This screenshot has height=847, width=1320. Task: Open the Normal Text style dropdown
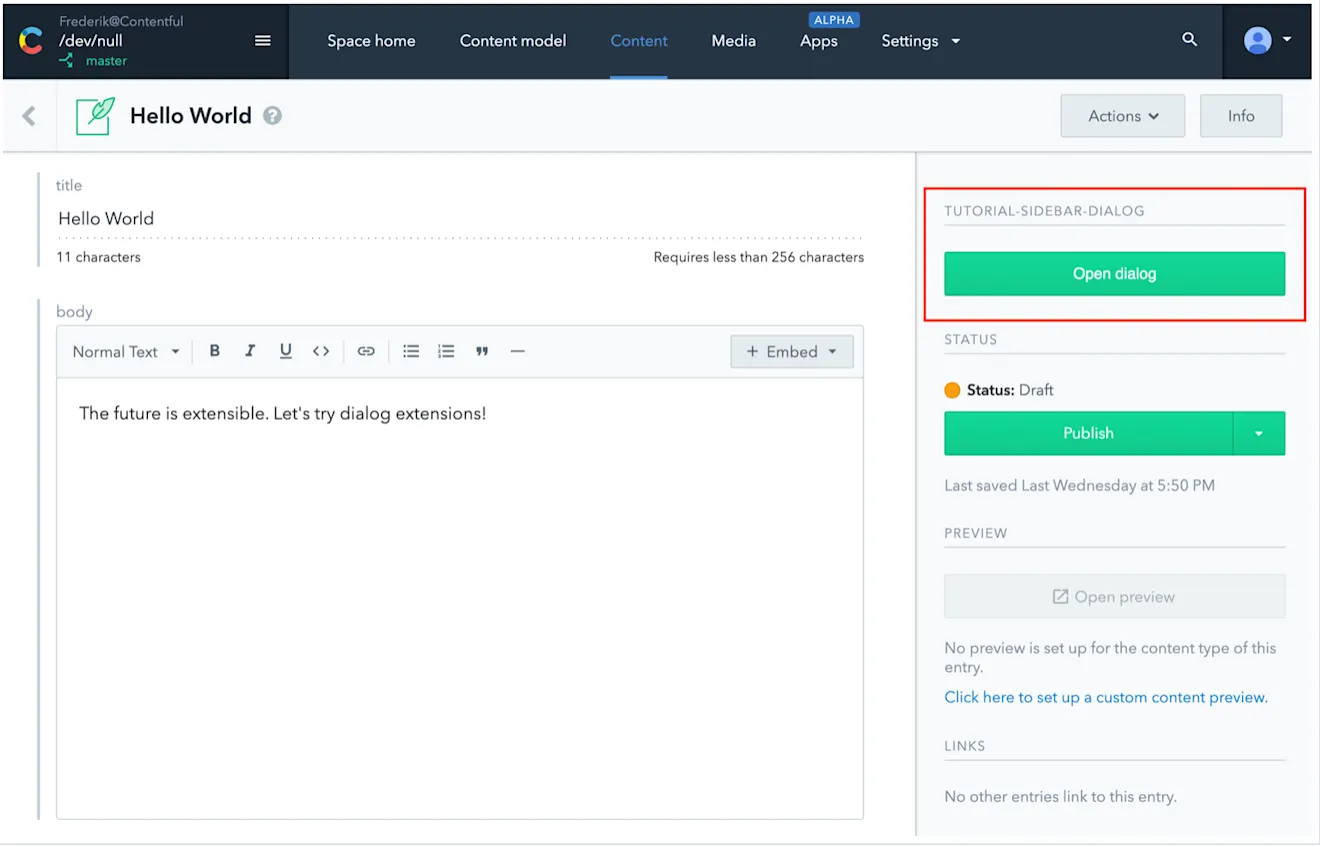click(126, 351)
